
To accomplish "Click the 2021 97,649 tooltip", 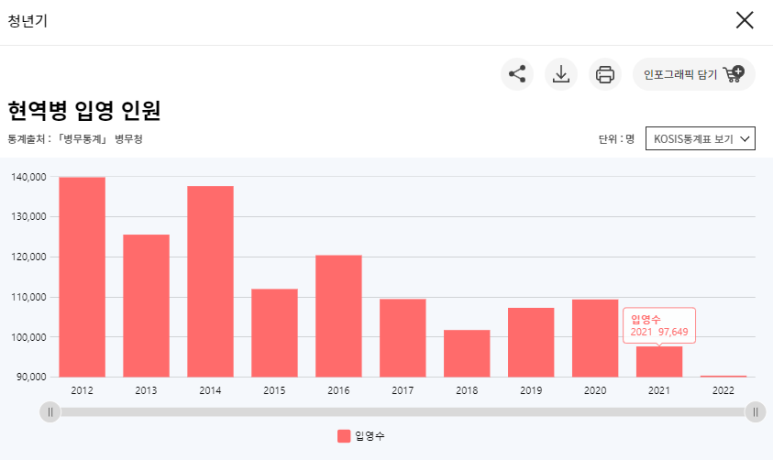I will click(659, 325).
